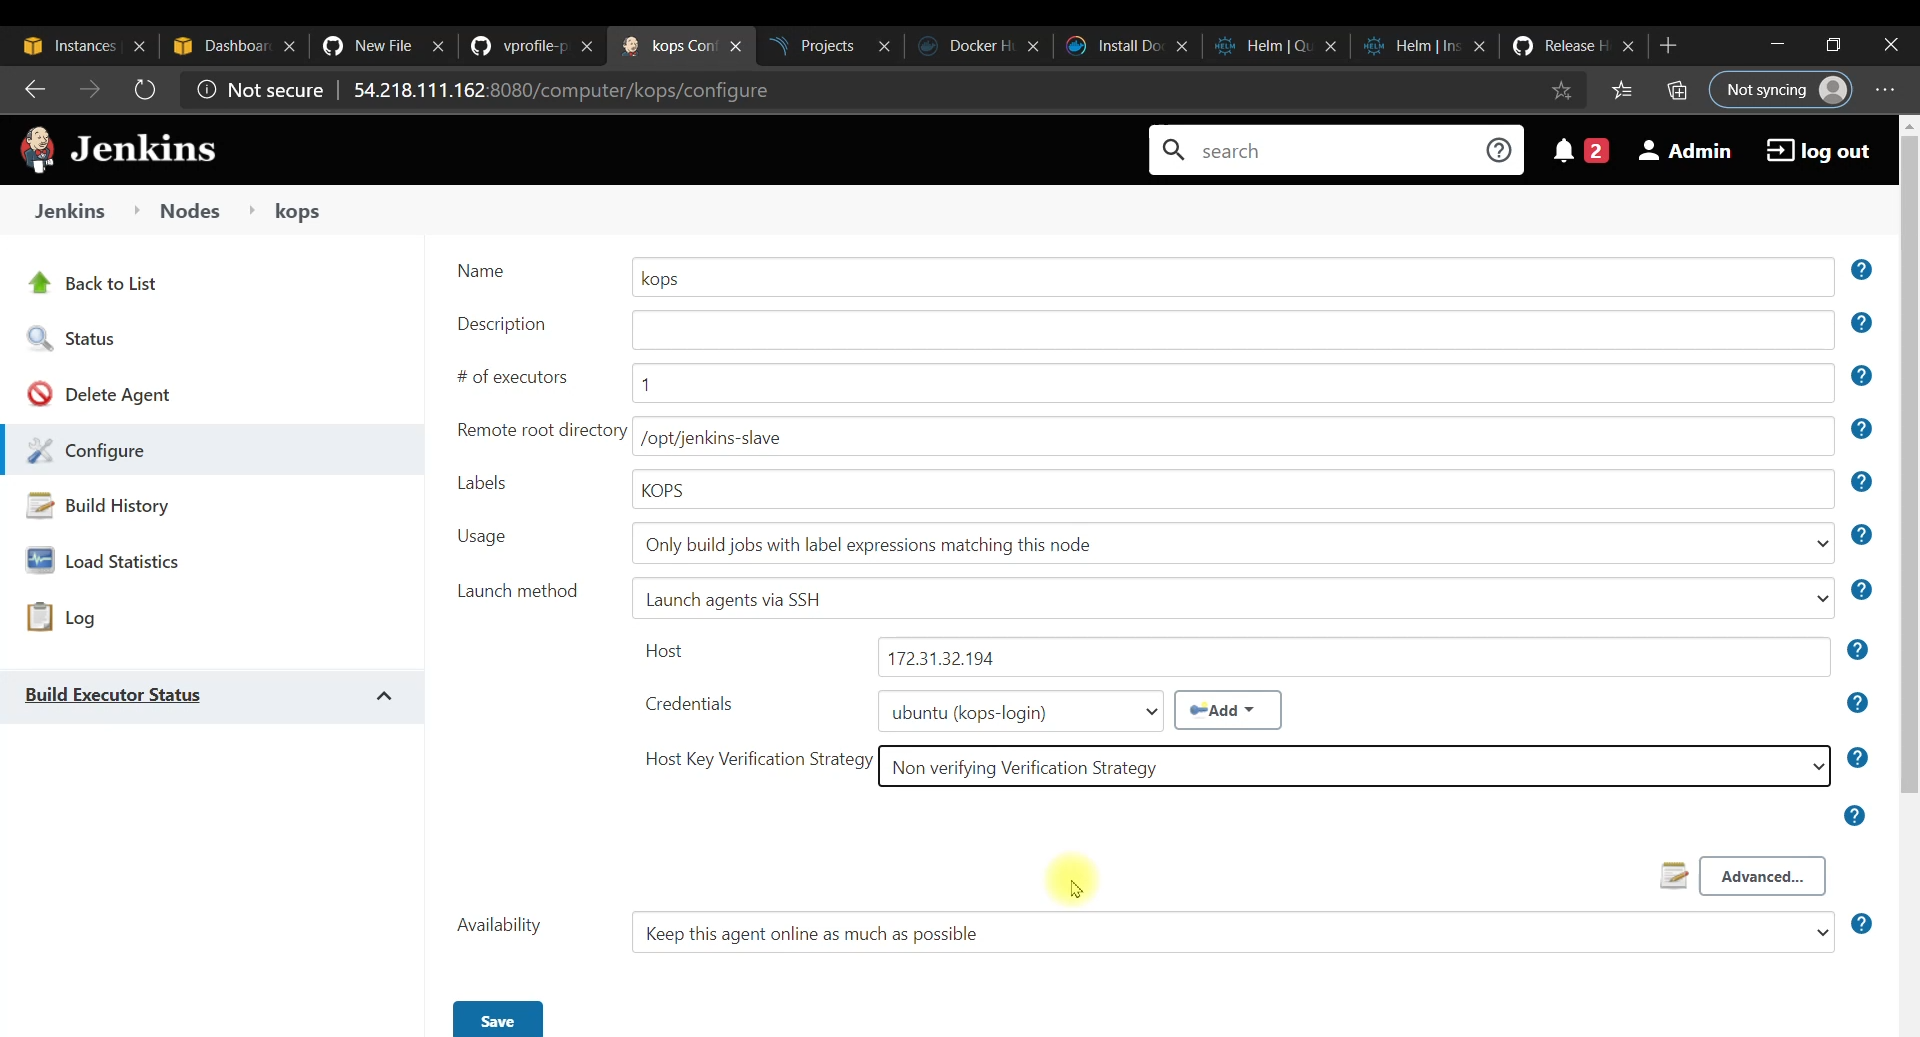
Task: Open Status page in sidebar
Action: pyautogui.click(x=89, y=339)
